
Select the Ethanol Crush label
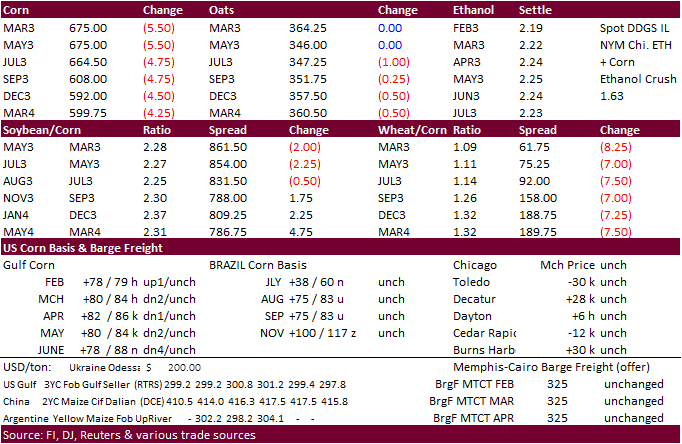[x=638, y=79]
